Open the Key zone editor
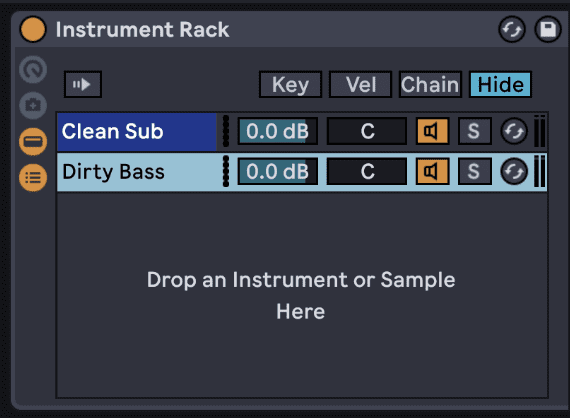570x418 pixels. coord(290,84)
